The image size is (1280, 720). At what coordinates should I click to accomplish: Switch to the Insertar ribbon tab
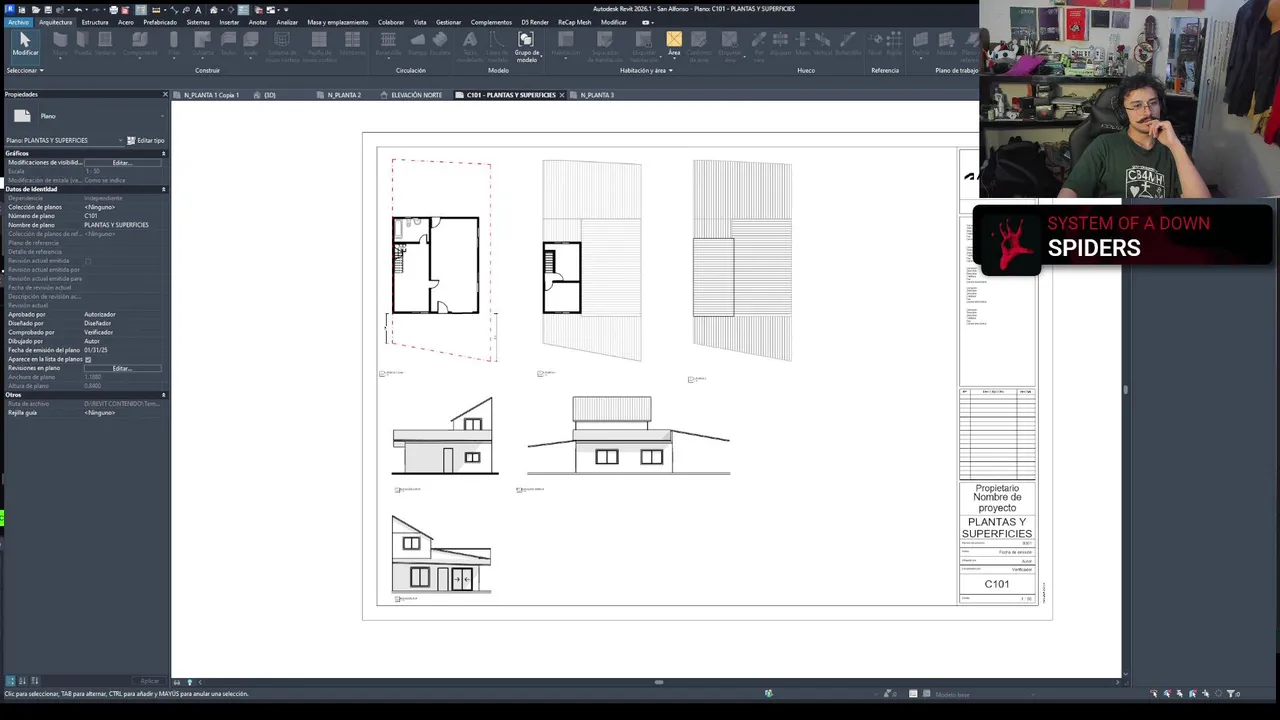coord(229,22)
